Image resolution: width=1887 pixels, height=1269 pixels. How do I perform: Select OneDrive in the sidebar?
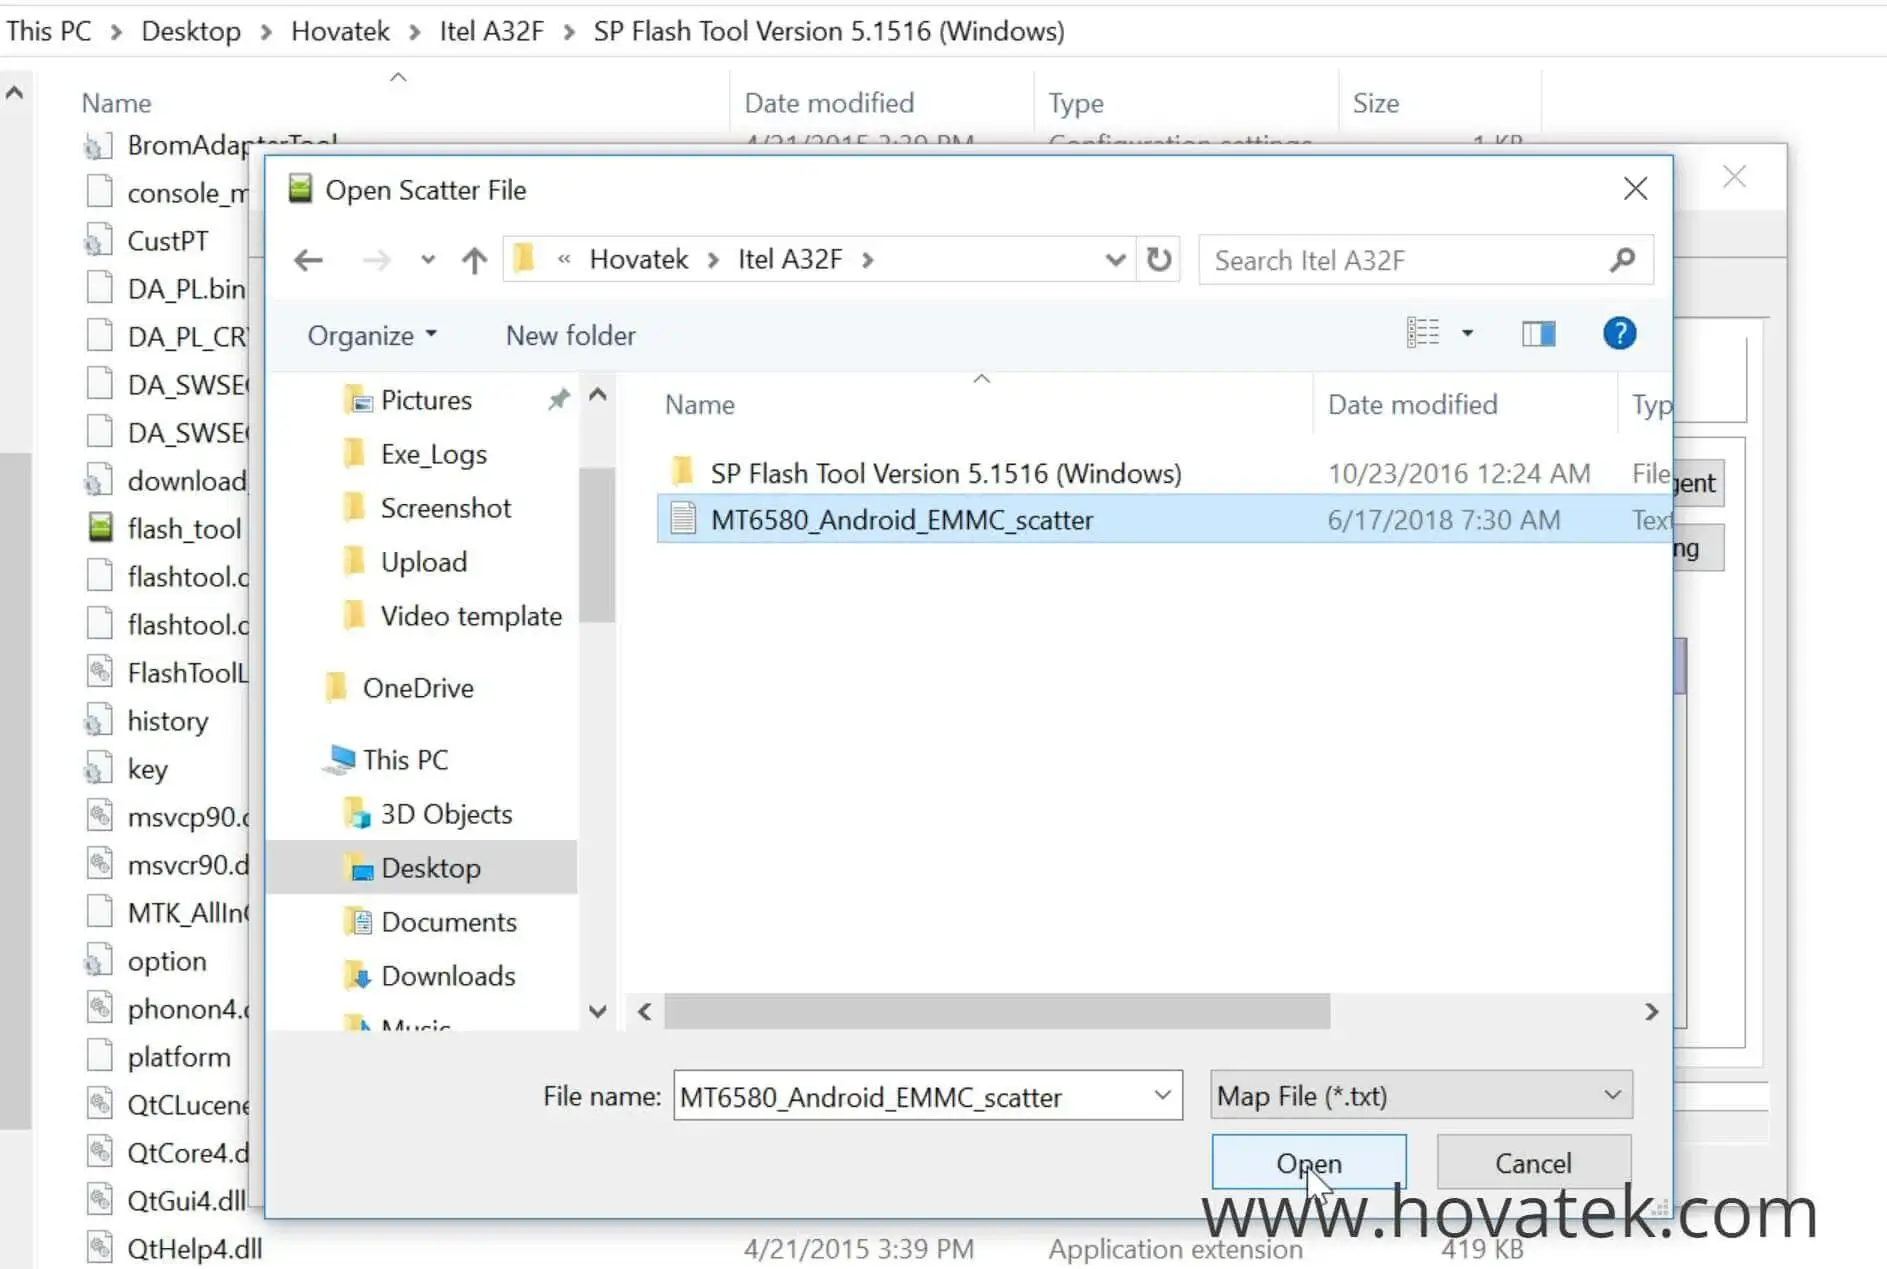[418, 687]
